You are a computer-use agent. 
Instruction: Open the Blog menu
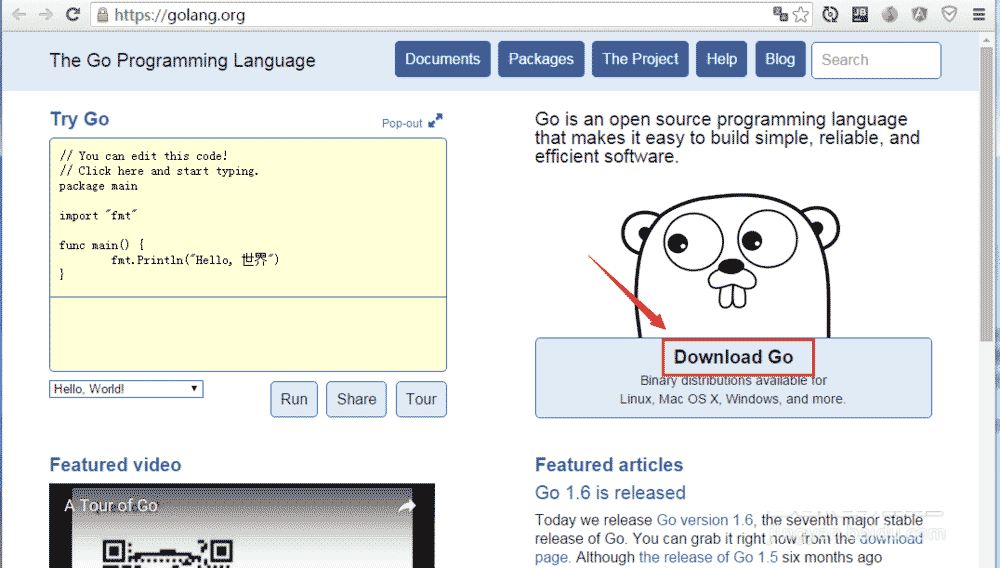coord(780,59)
